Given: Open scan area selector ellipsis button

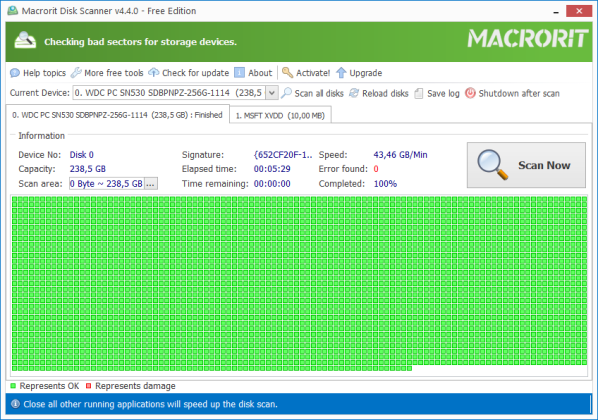Looking at the screenshot, I should tap(150, 183).
